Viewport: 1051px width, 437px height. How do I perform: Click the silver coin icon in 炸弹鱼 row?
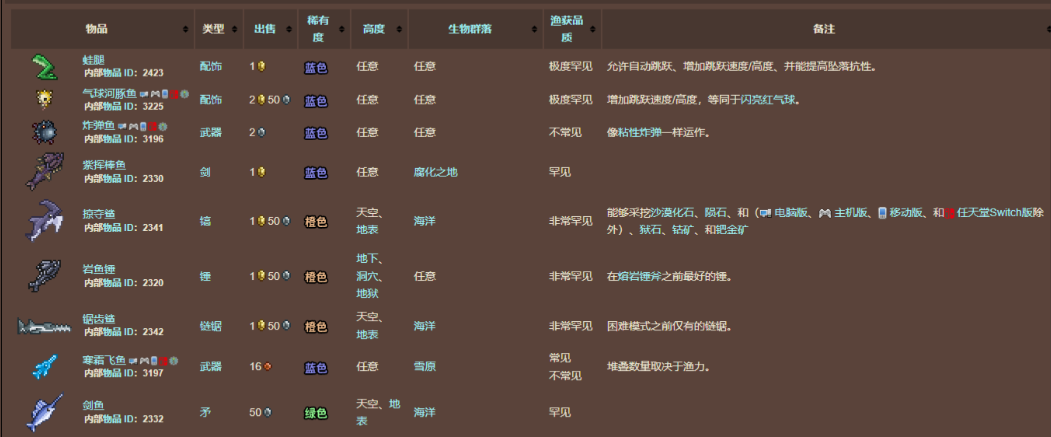[261, 133]
